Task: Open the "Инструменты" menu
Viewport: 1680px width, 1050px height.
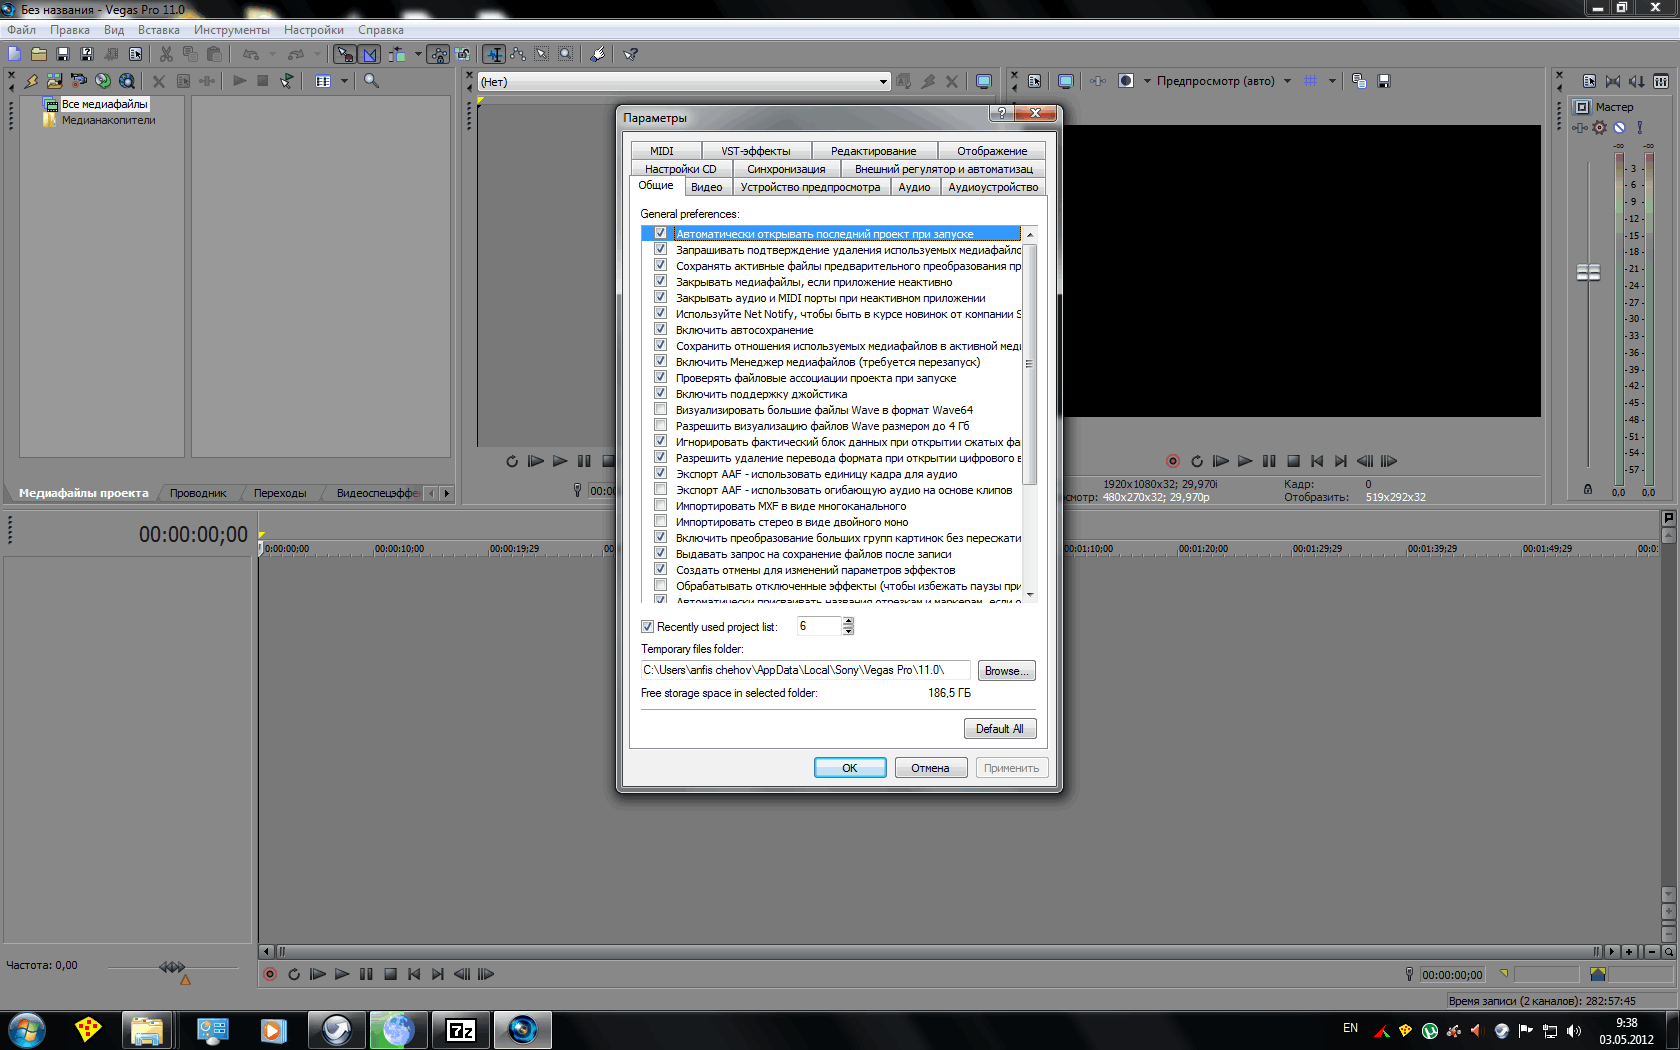Action: (231, 30)
